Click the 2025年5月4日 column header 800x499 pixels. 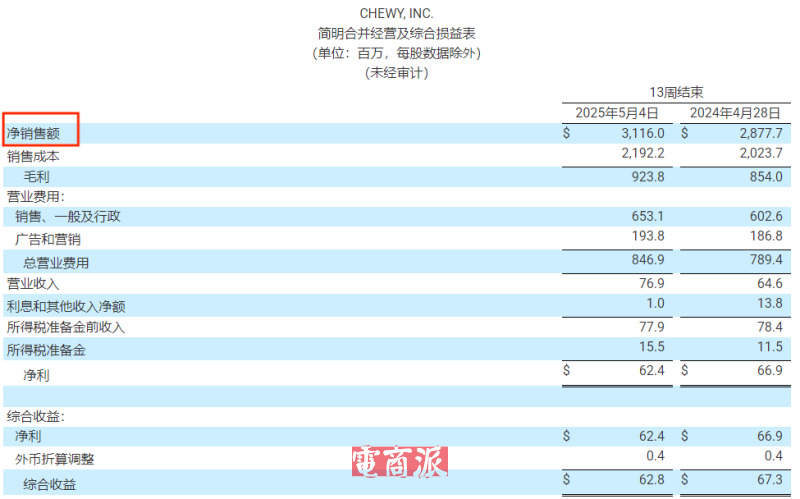pos(617,111)
